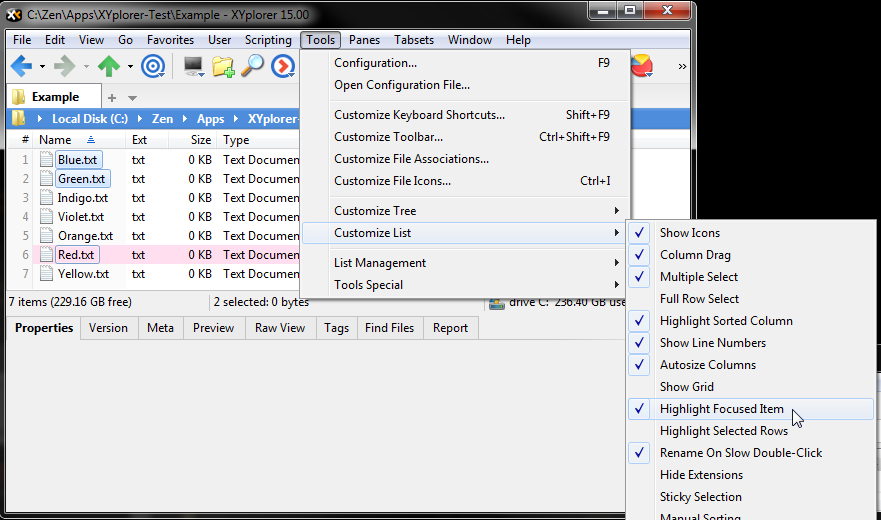This screenshot has height=520, width=881.
Task: Click the computer Drives toolbar icon
Action: pos(193,67)
